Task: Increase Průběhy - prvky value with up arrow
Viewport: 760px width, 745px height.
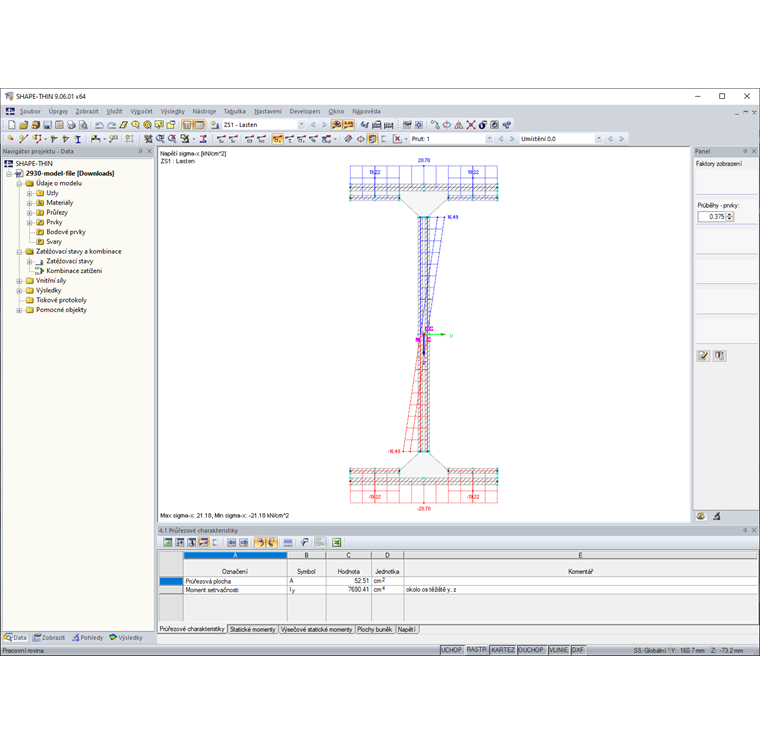Action: pos(730,214)
